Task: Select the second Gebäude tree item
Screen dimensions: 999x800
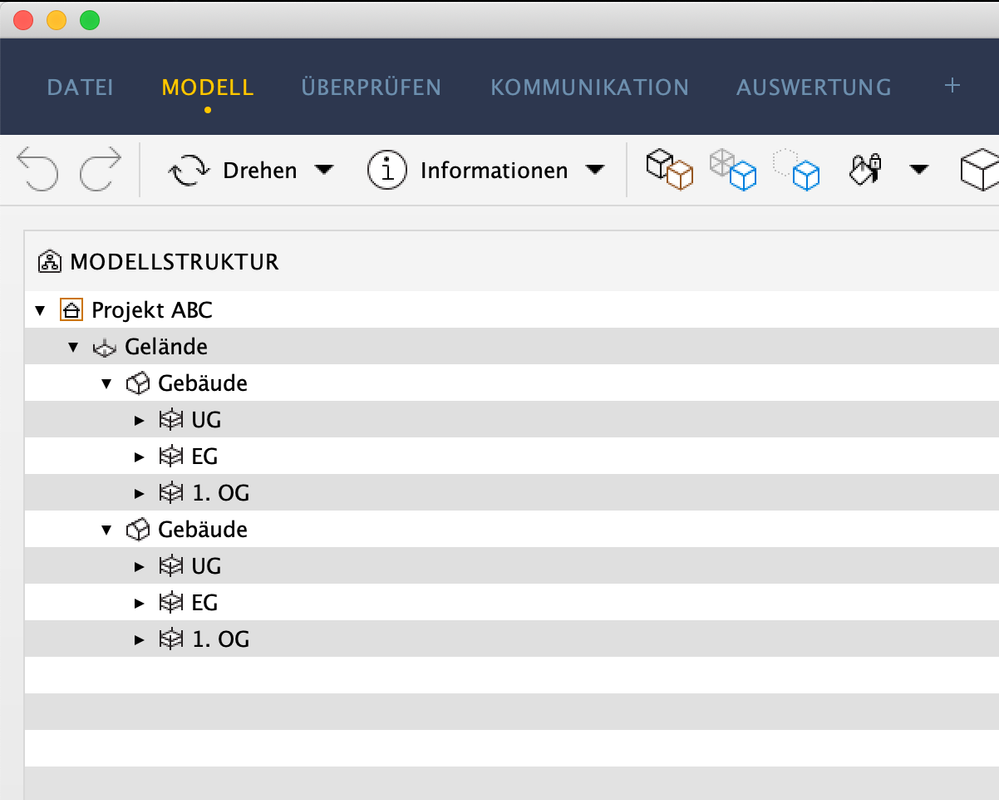Action: 202,530
